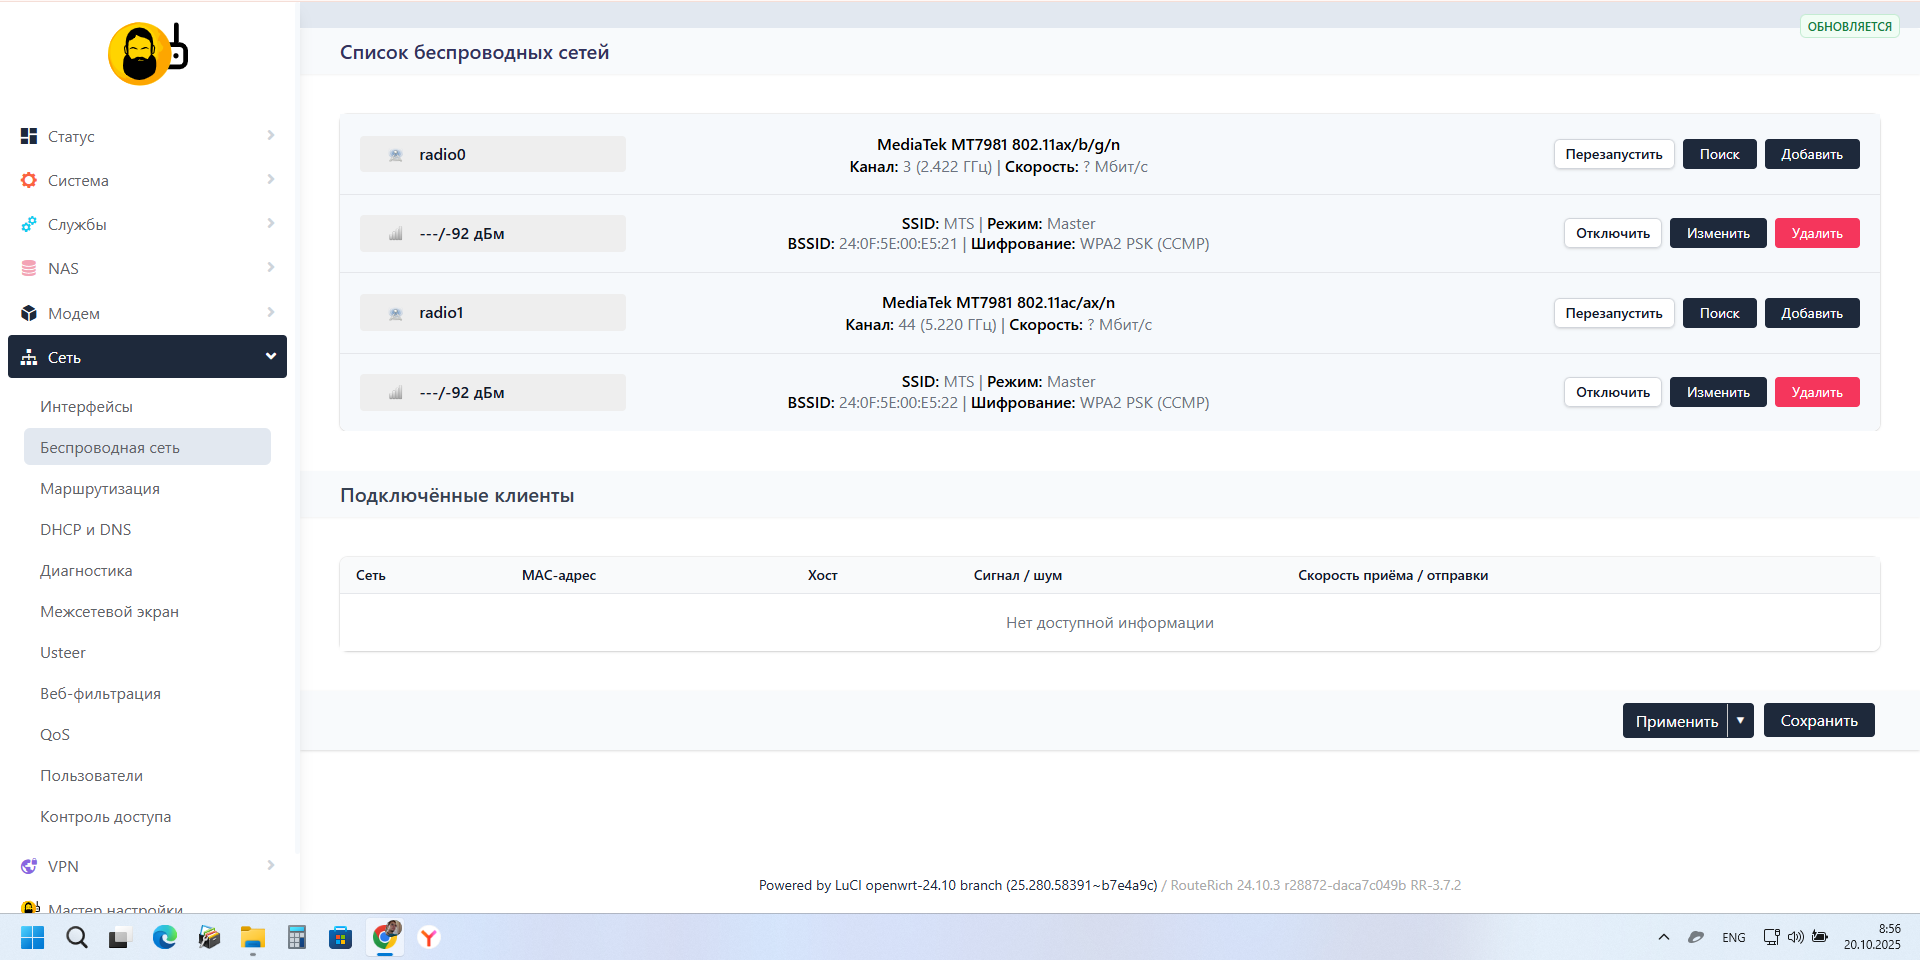The height and width of the screenshot is (960, 1920).
Task: Open the Применить dropdown arrow
Action: pyautogui.click(x=1740, y=720)
